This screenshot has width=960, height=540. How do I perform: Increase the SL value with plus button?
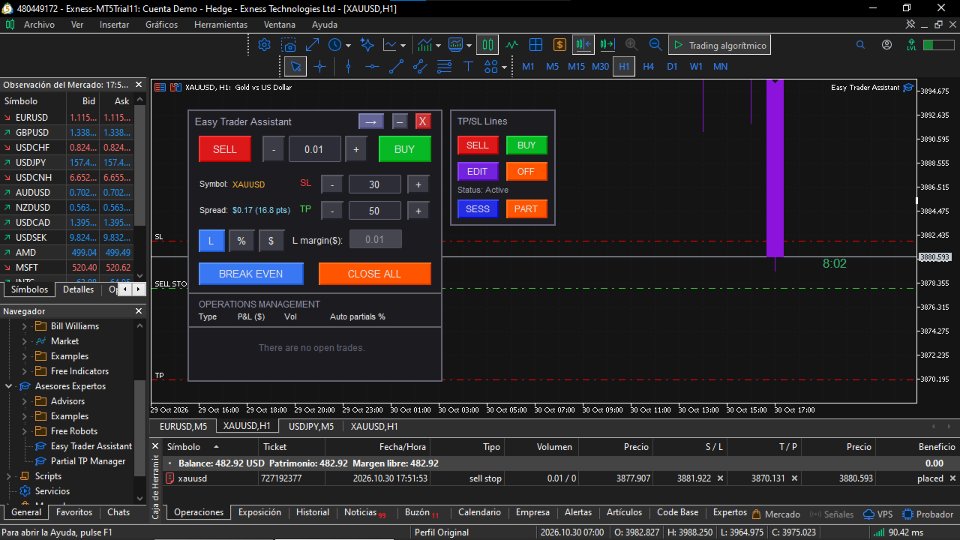point(418,184)
